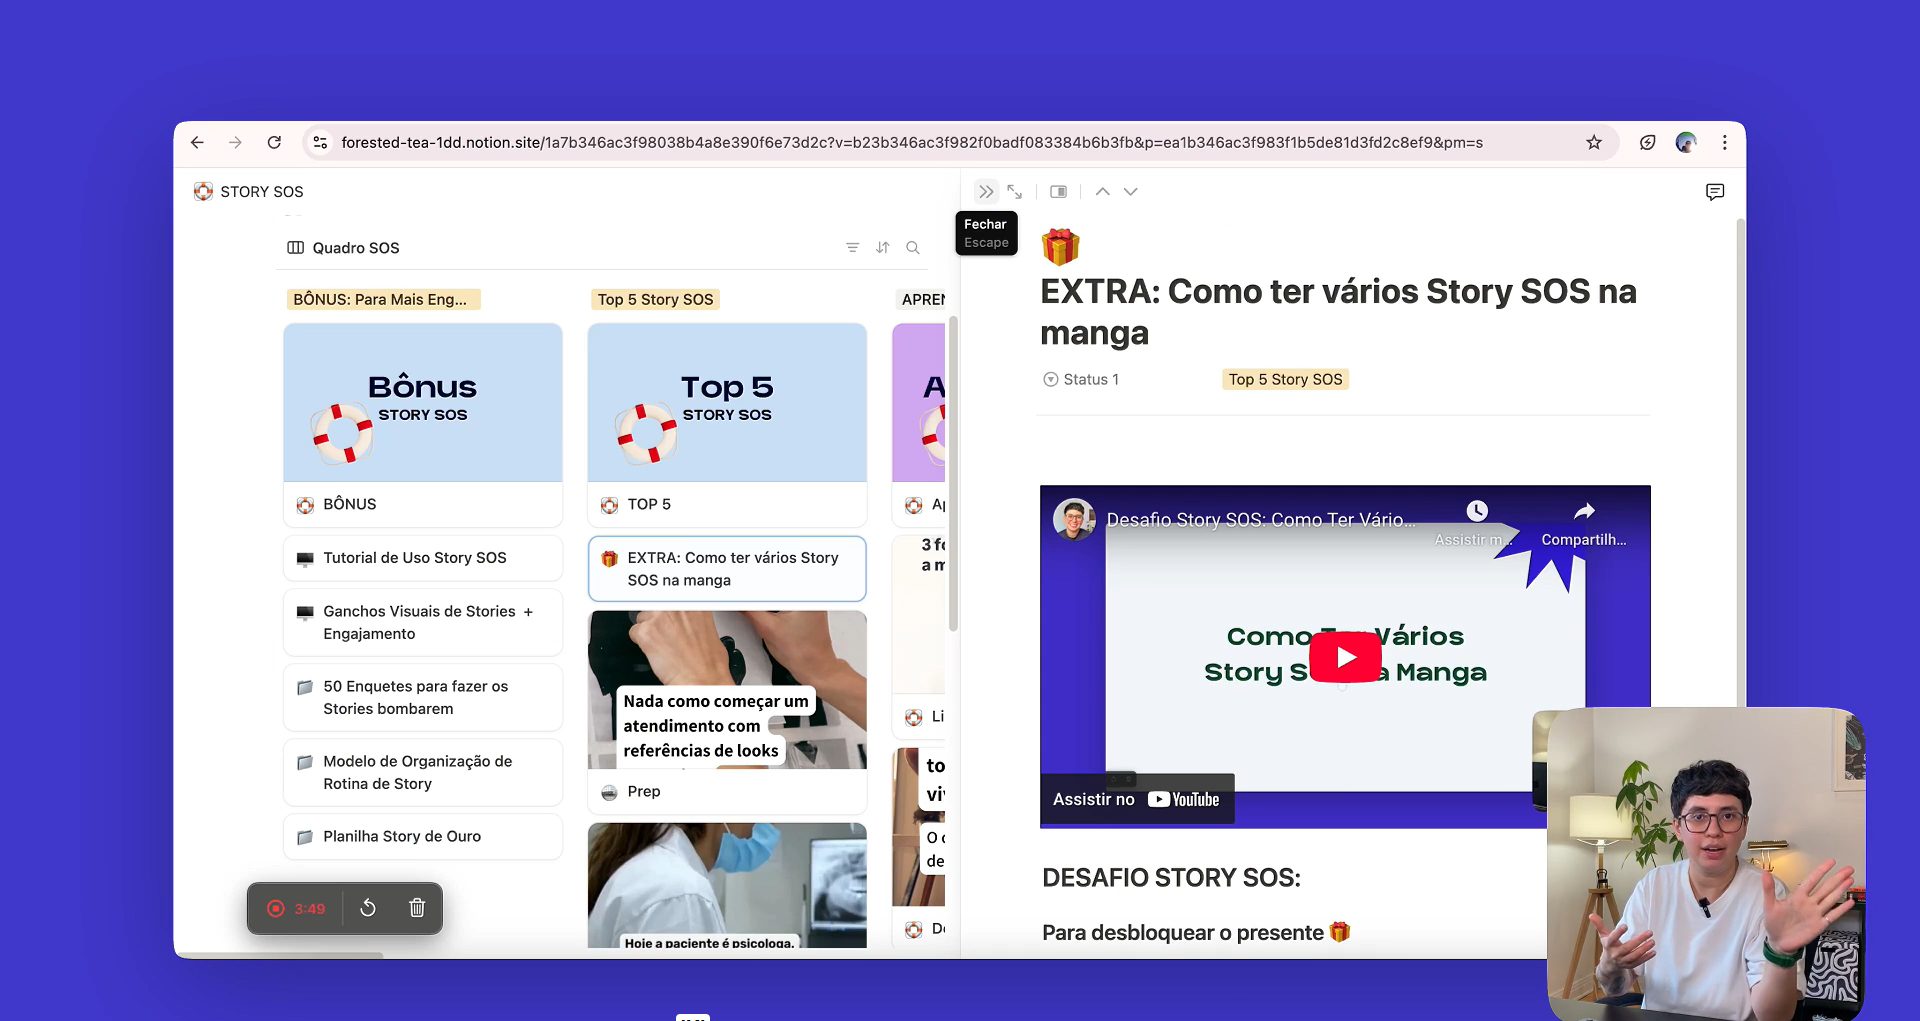Click the address bar URL
This screenshot has height=1021, width=1920.
point(912,143)
